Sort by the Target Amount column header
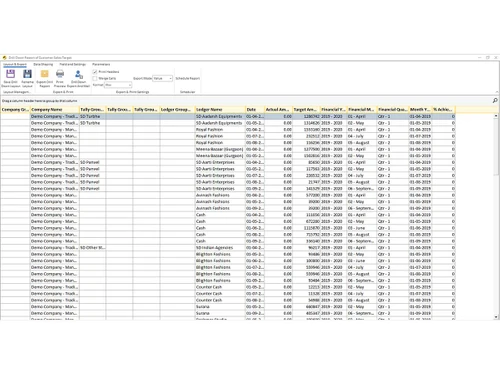The width and height of the screenshot is (500, 375). click(x=306, y=110)
